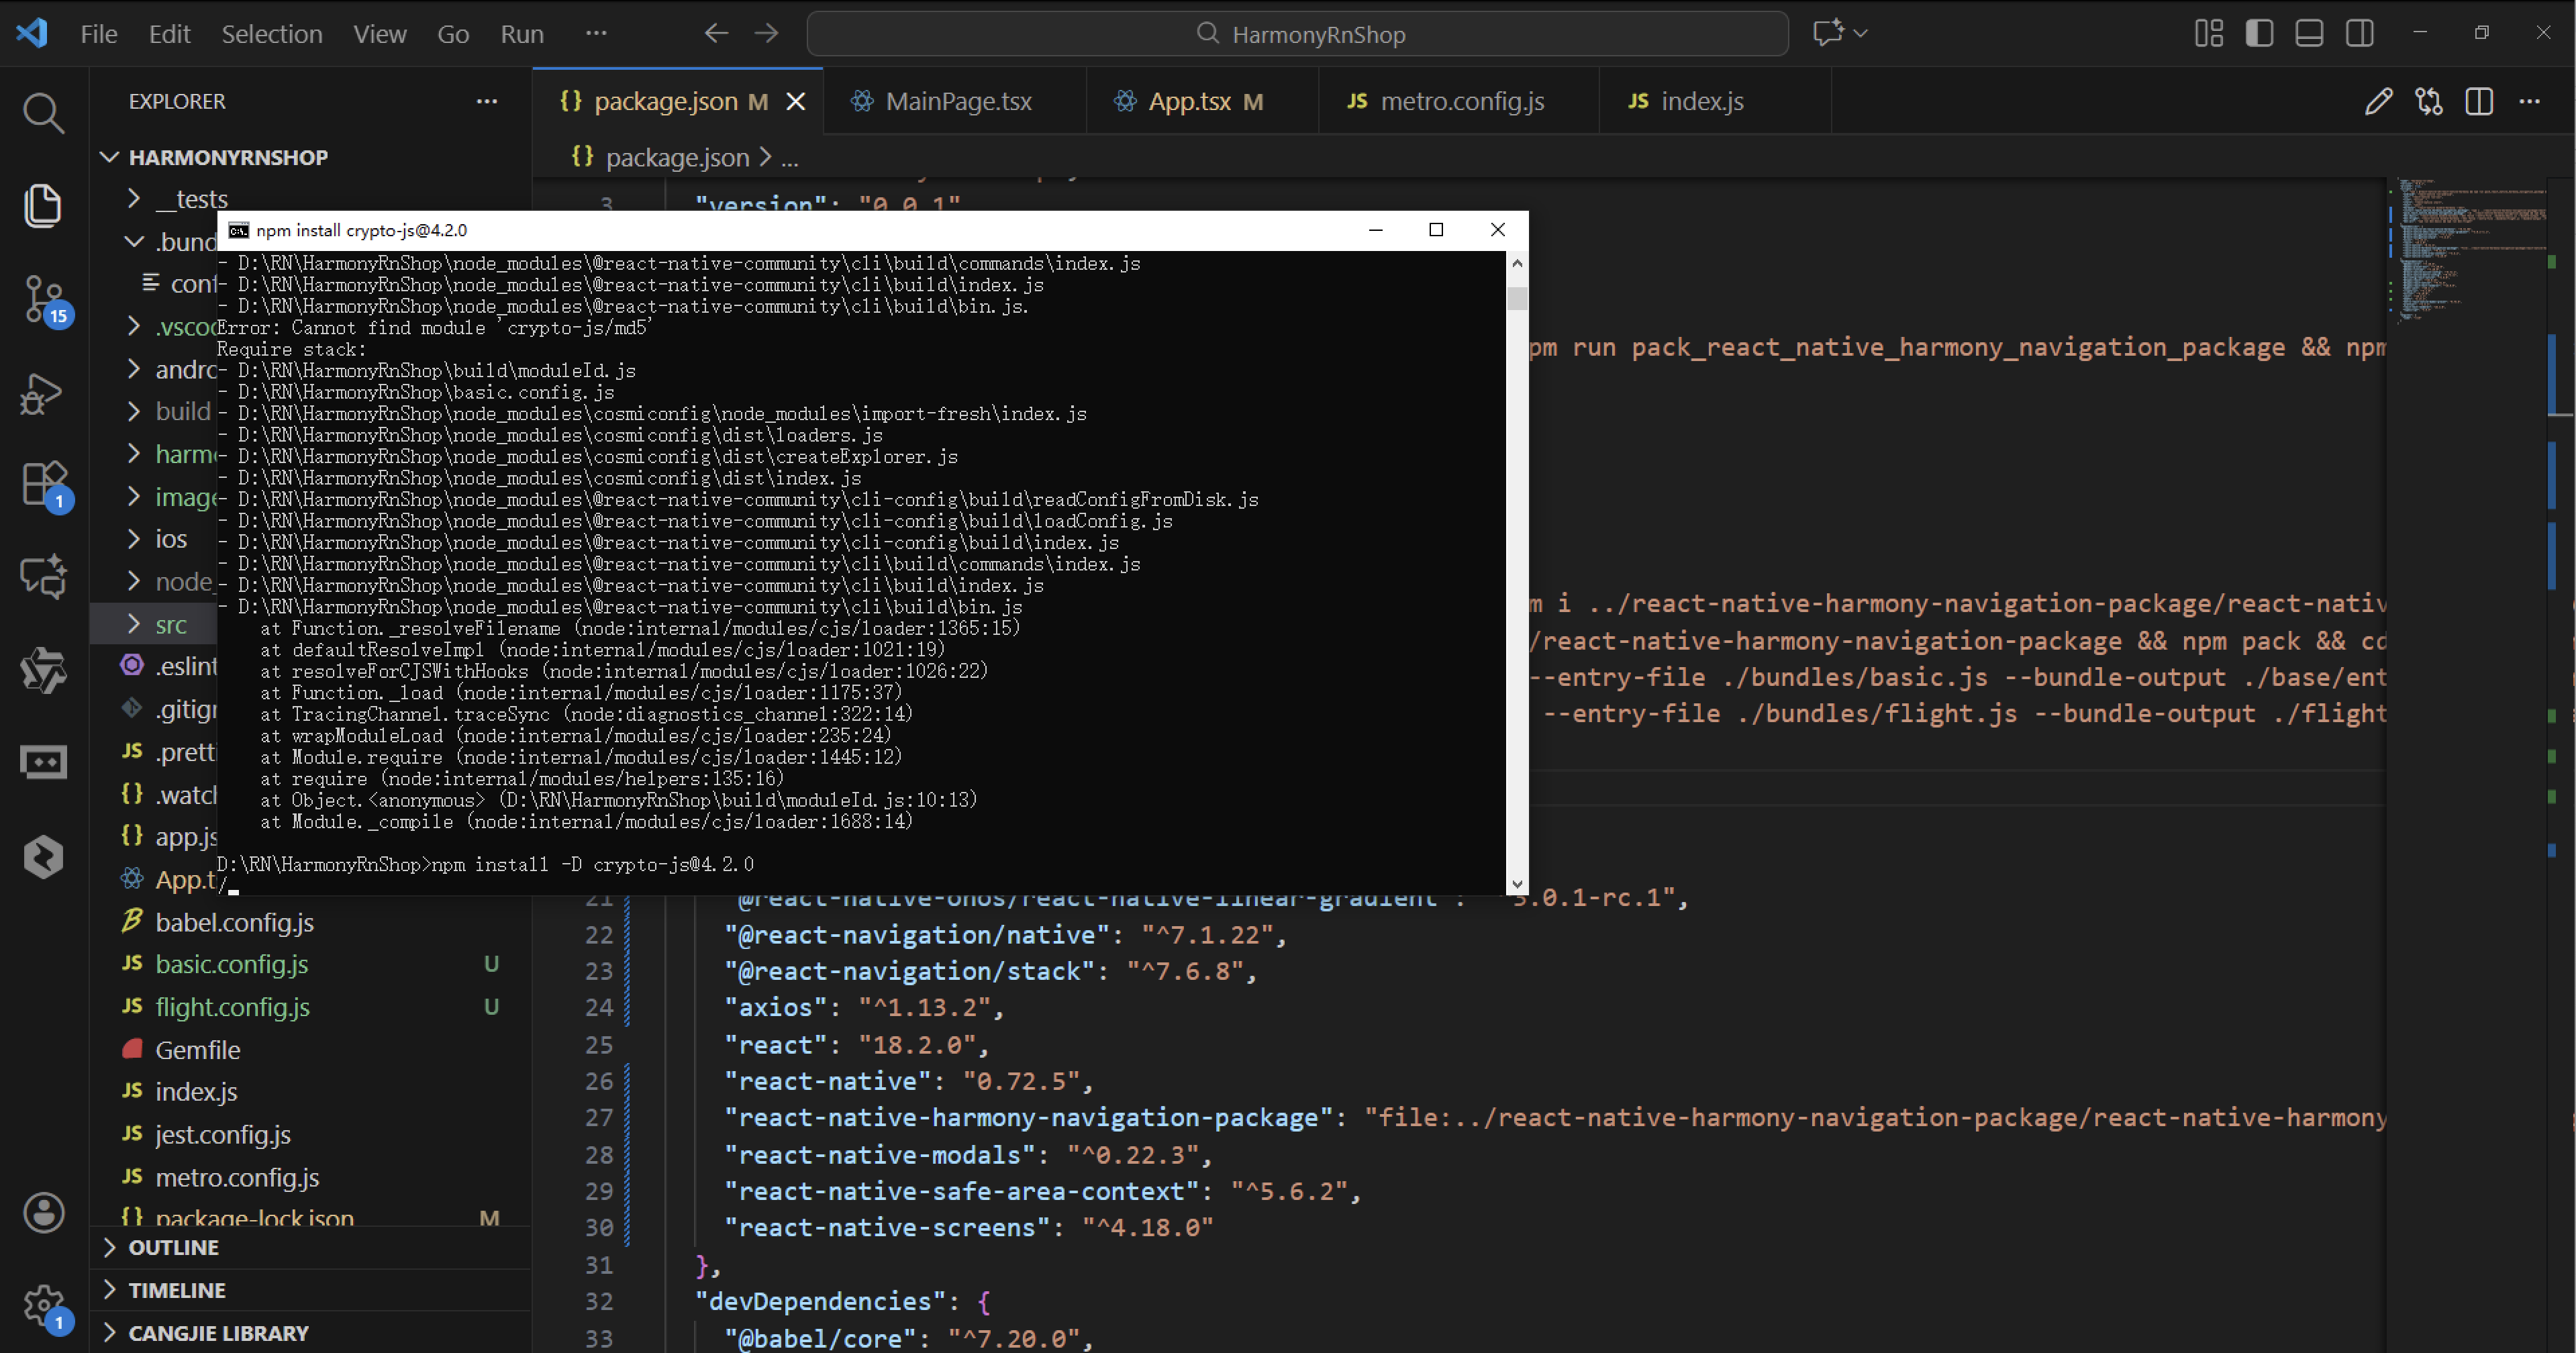This screenshot has height=1353, width=2576.
Task: Open the Selection menu
Action: [271, 33]
